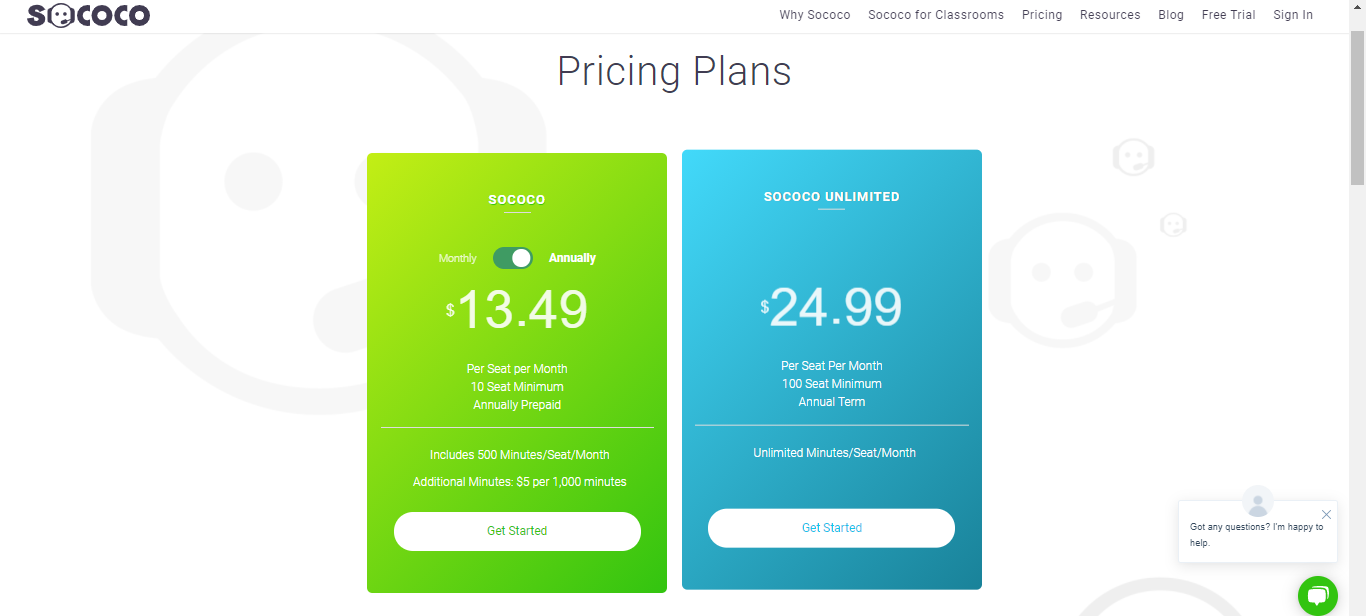Open the Why Sococo menu item

815,15
